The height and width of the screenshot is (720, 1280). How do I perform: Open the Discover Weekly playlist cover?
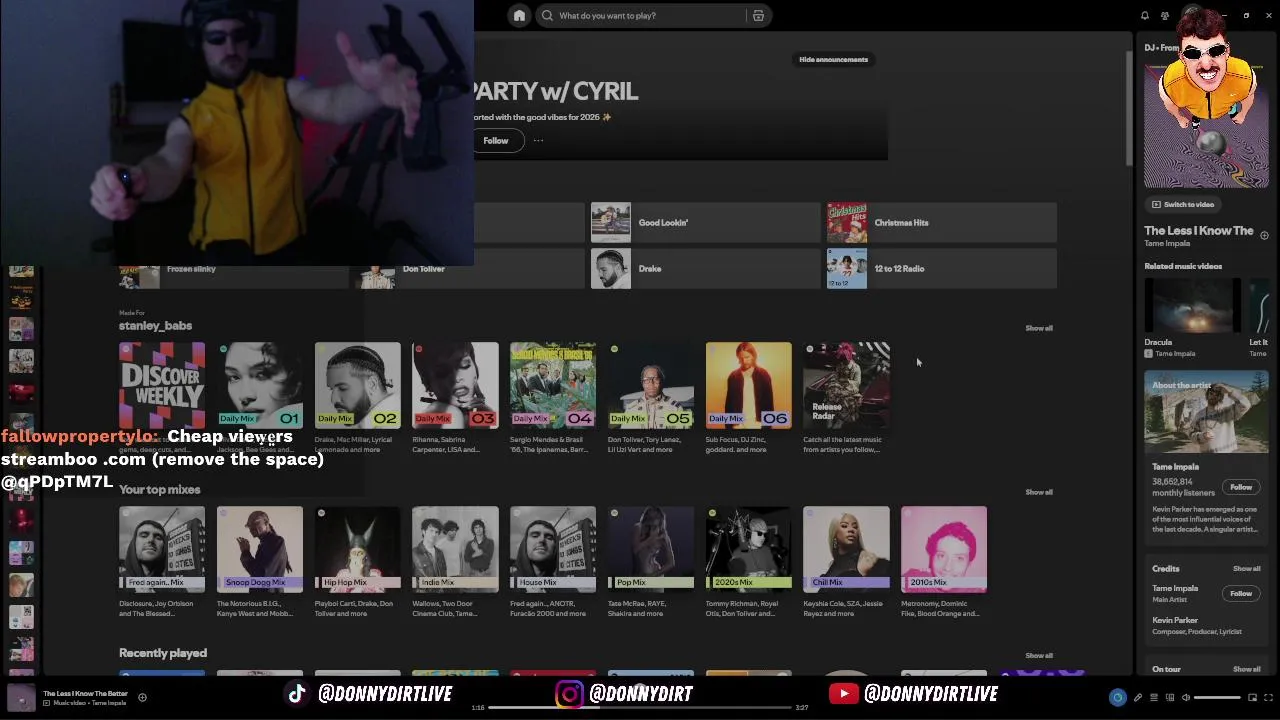pyautogui.click(x=162, y=385)
